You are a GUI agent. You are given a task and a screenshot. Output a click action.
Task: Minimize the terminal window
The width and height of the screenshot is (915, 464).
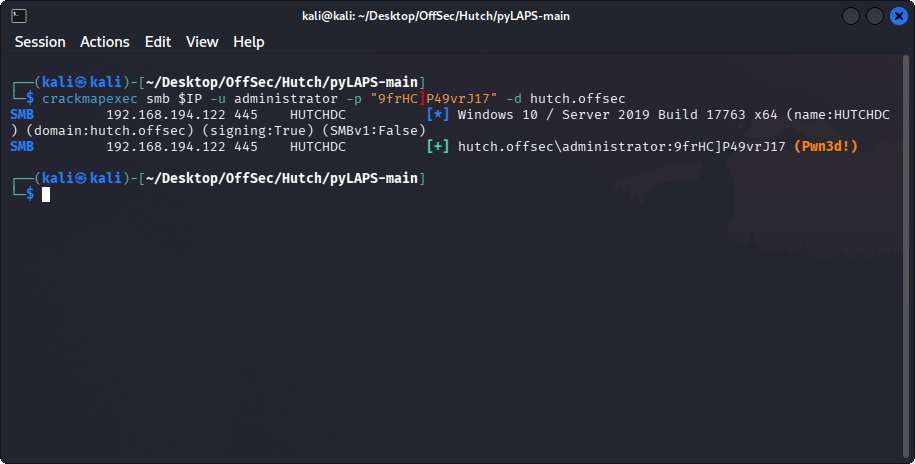pos(851,16)
